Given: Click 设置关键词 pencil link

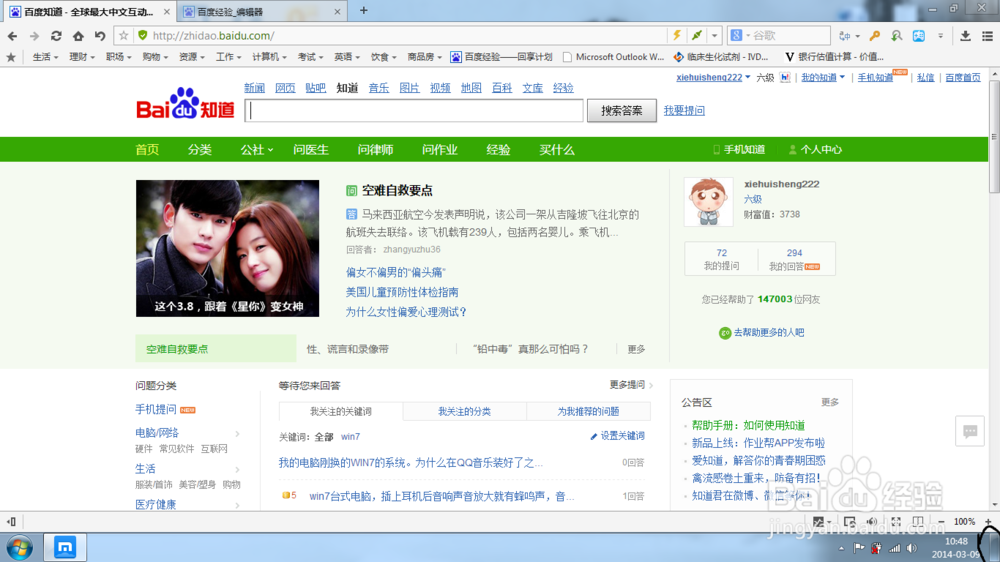Looking at the screenshot, I should (x=617, y=436).
